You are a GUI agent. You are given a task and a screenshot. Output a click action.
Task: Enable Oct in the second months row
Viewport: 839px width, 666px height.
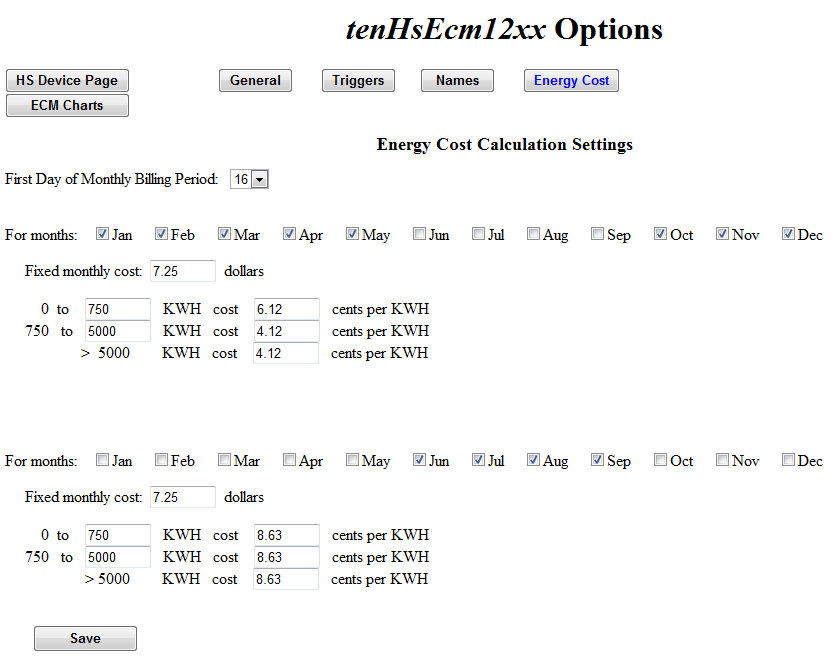click(660, 460)
